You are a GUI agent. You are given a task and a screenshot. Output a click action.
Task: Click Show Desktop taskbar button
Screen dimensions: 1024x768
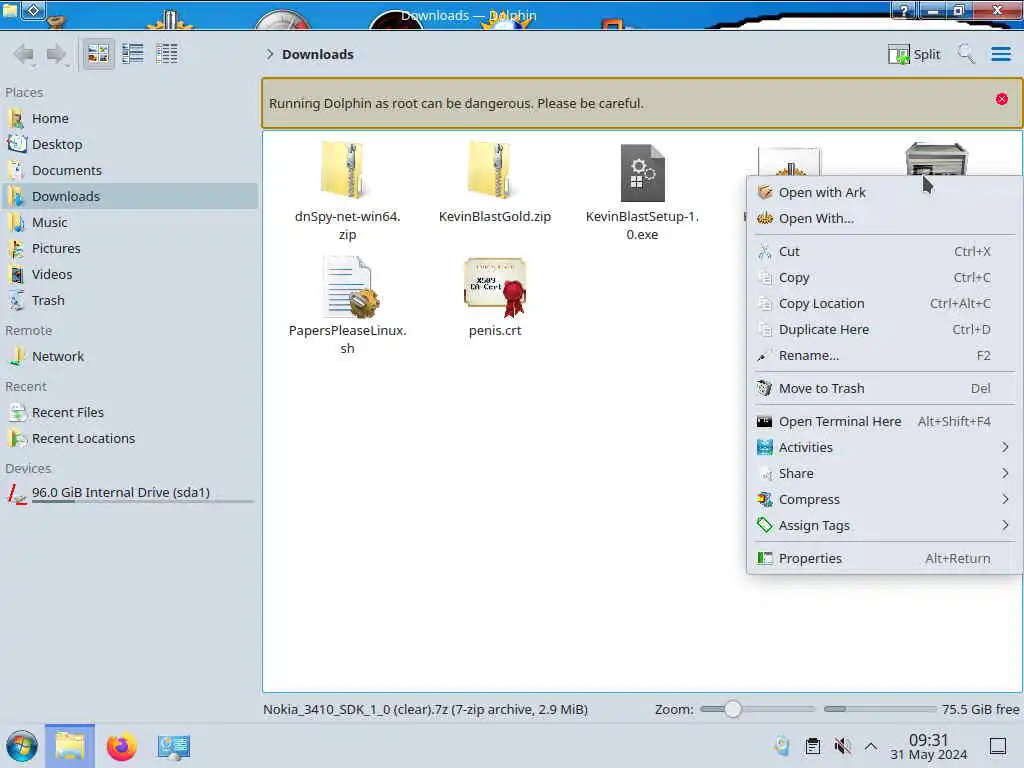998,746
